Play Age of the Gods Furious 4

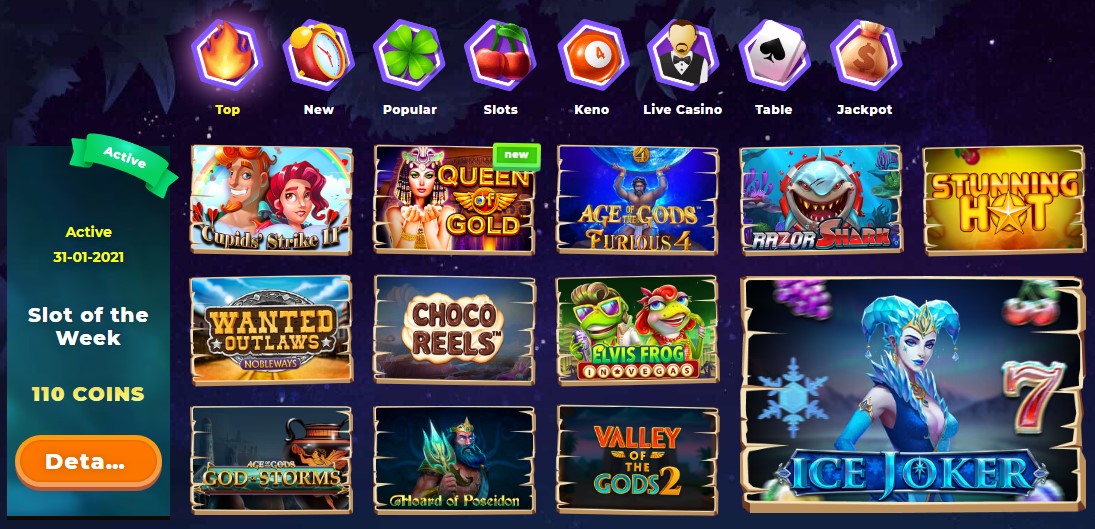pos(638,200)
